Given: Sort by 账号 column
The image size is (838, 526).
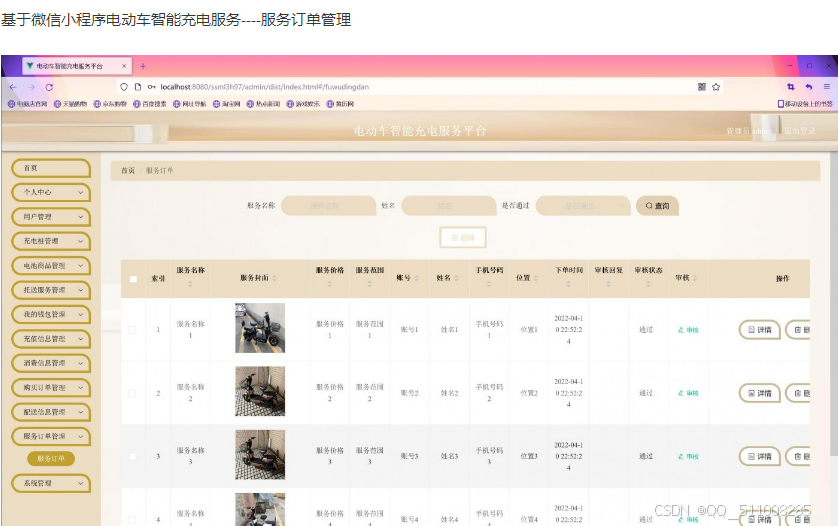Looking at the screenshot, I should pos(416,278).
